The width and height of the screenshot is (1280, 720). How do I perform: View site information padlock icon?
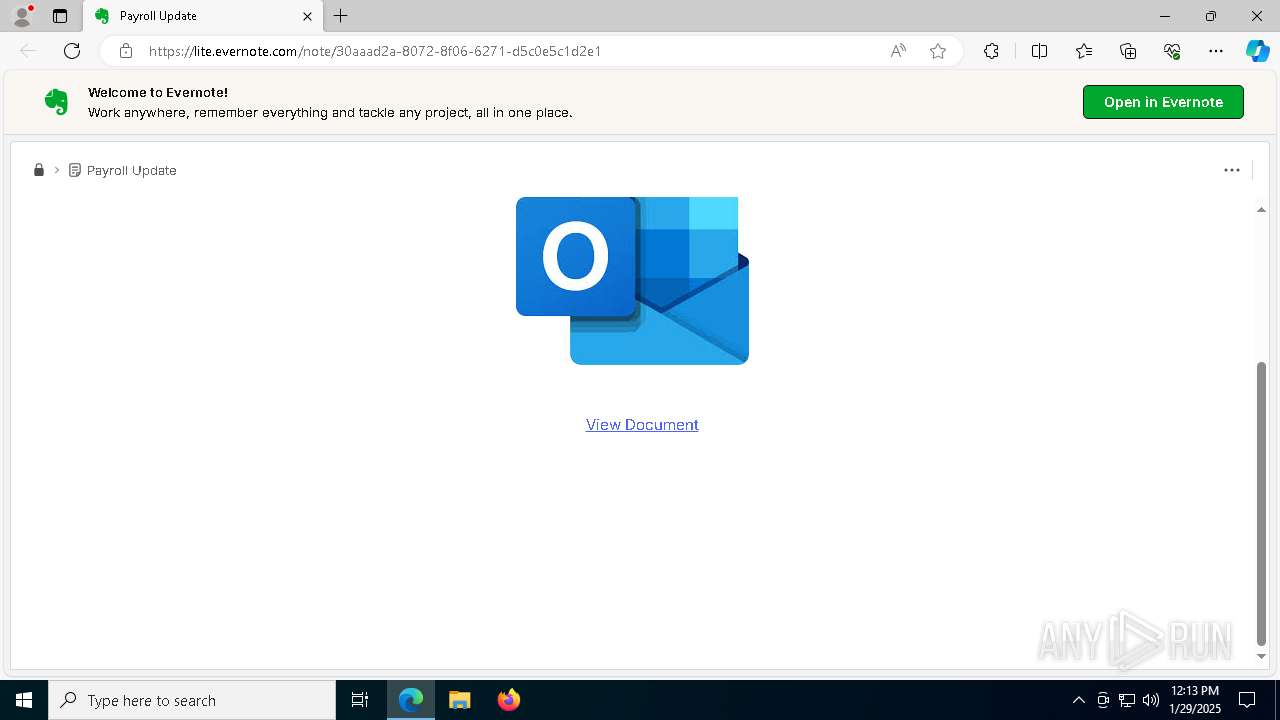126,51
